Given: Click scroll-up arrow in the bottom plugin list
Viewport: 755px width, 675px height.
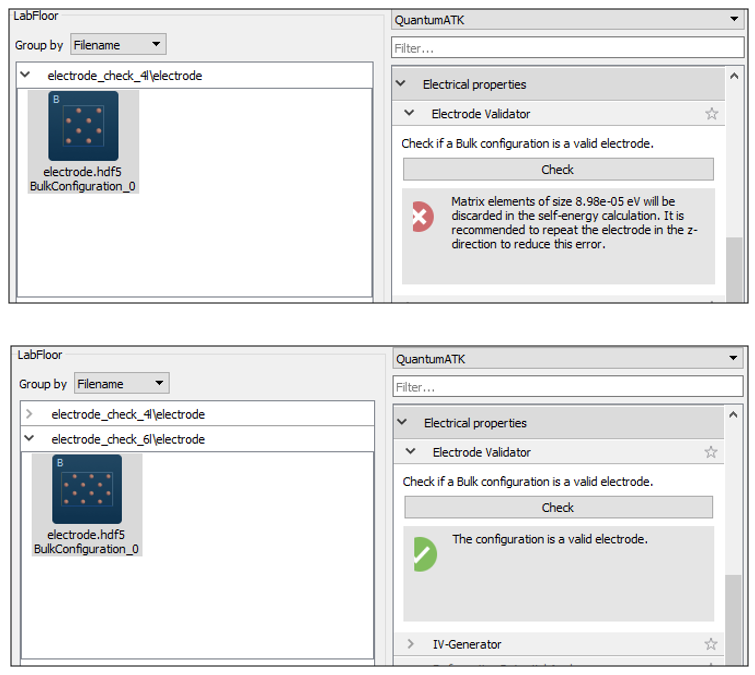Looking at the screenshot, I should (733, 415).
